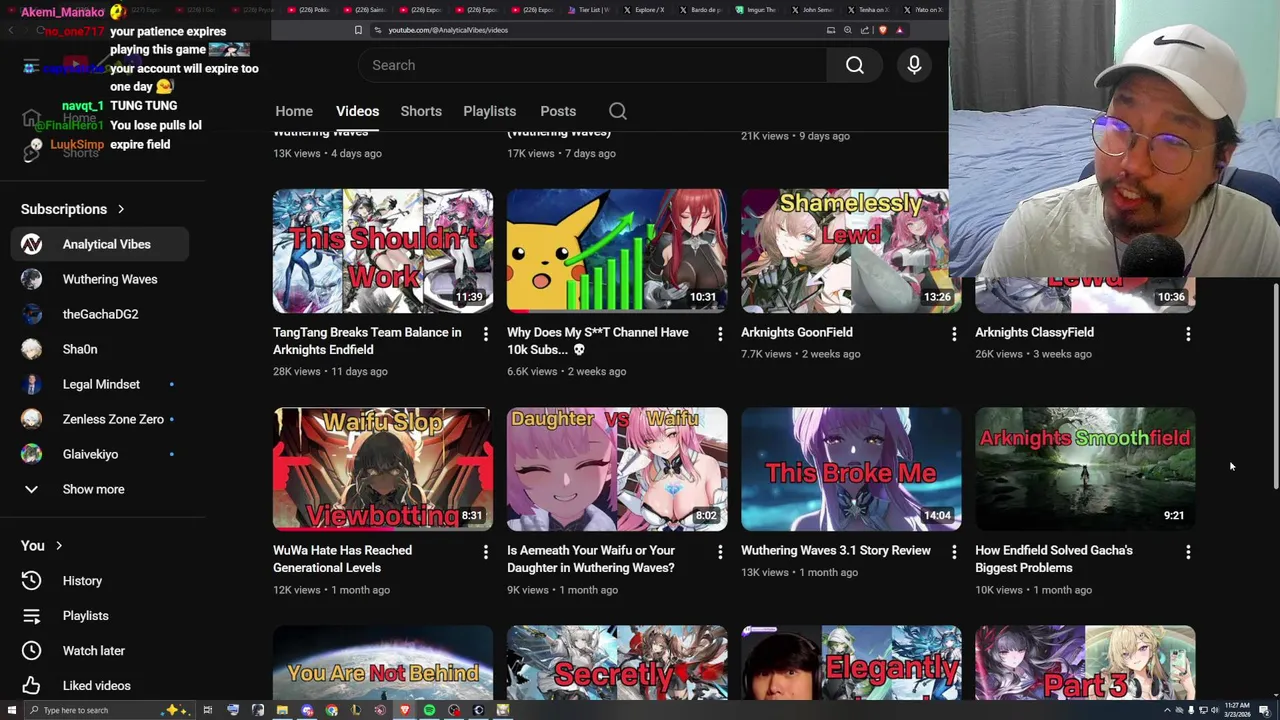1280x720 pixels.
Task: Open video title Arknights GoonField
Action: pos(797,332)
